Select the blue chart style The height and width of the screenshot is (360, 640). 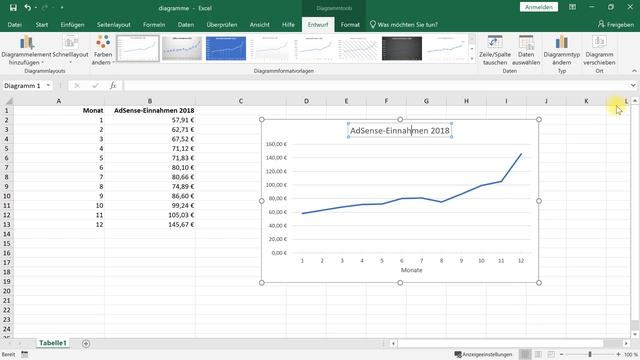226,48
